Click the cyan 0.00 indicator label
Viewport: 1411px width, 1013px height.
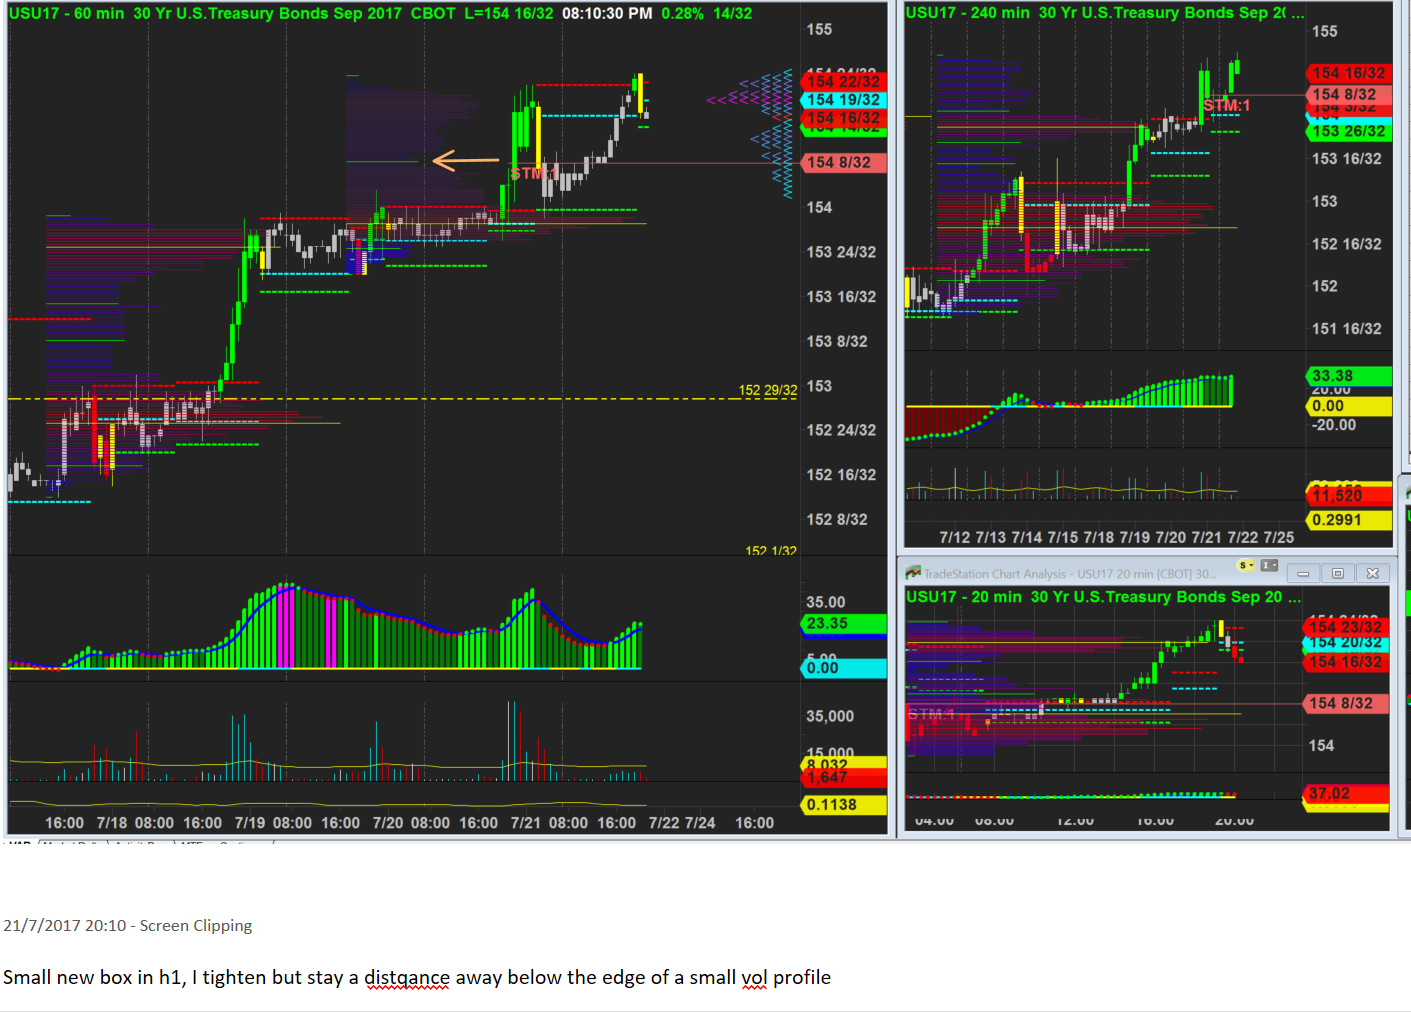[844, 668]
